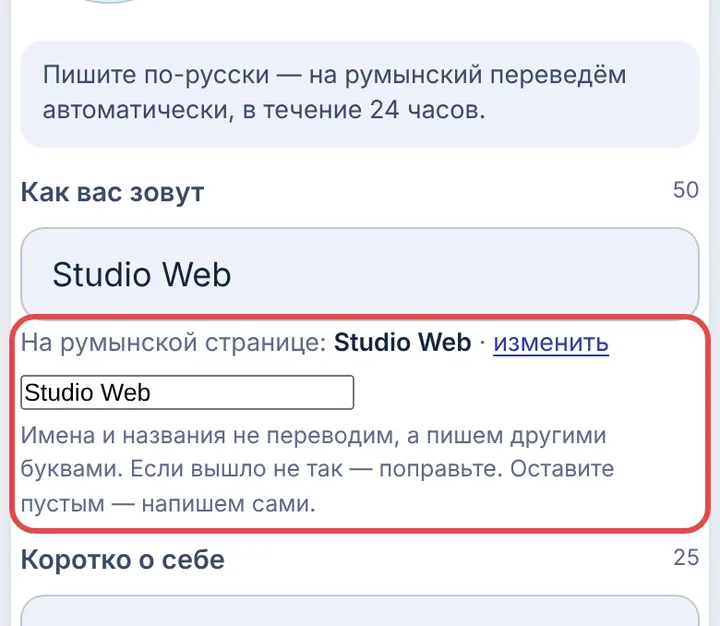Screen dimensions: 720x626
Task: Edit the small Romanian-page Studio Web input
Action: 187,392
